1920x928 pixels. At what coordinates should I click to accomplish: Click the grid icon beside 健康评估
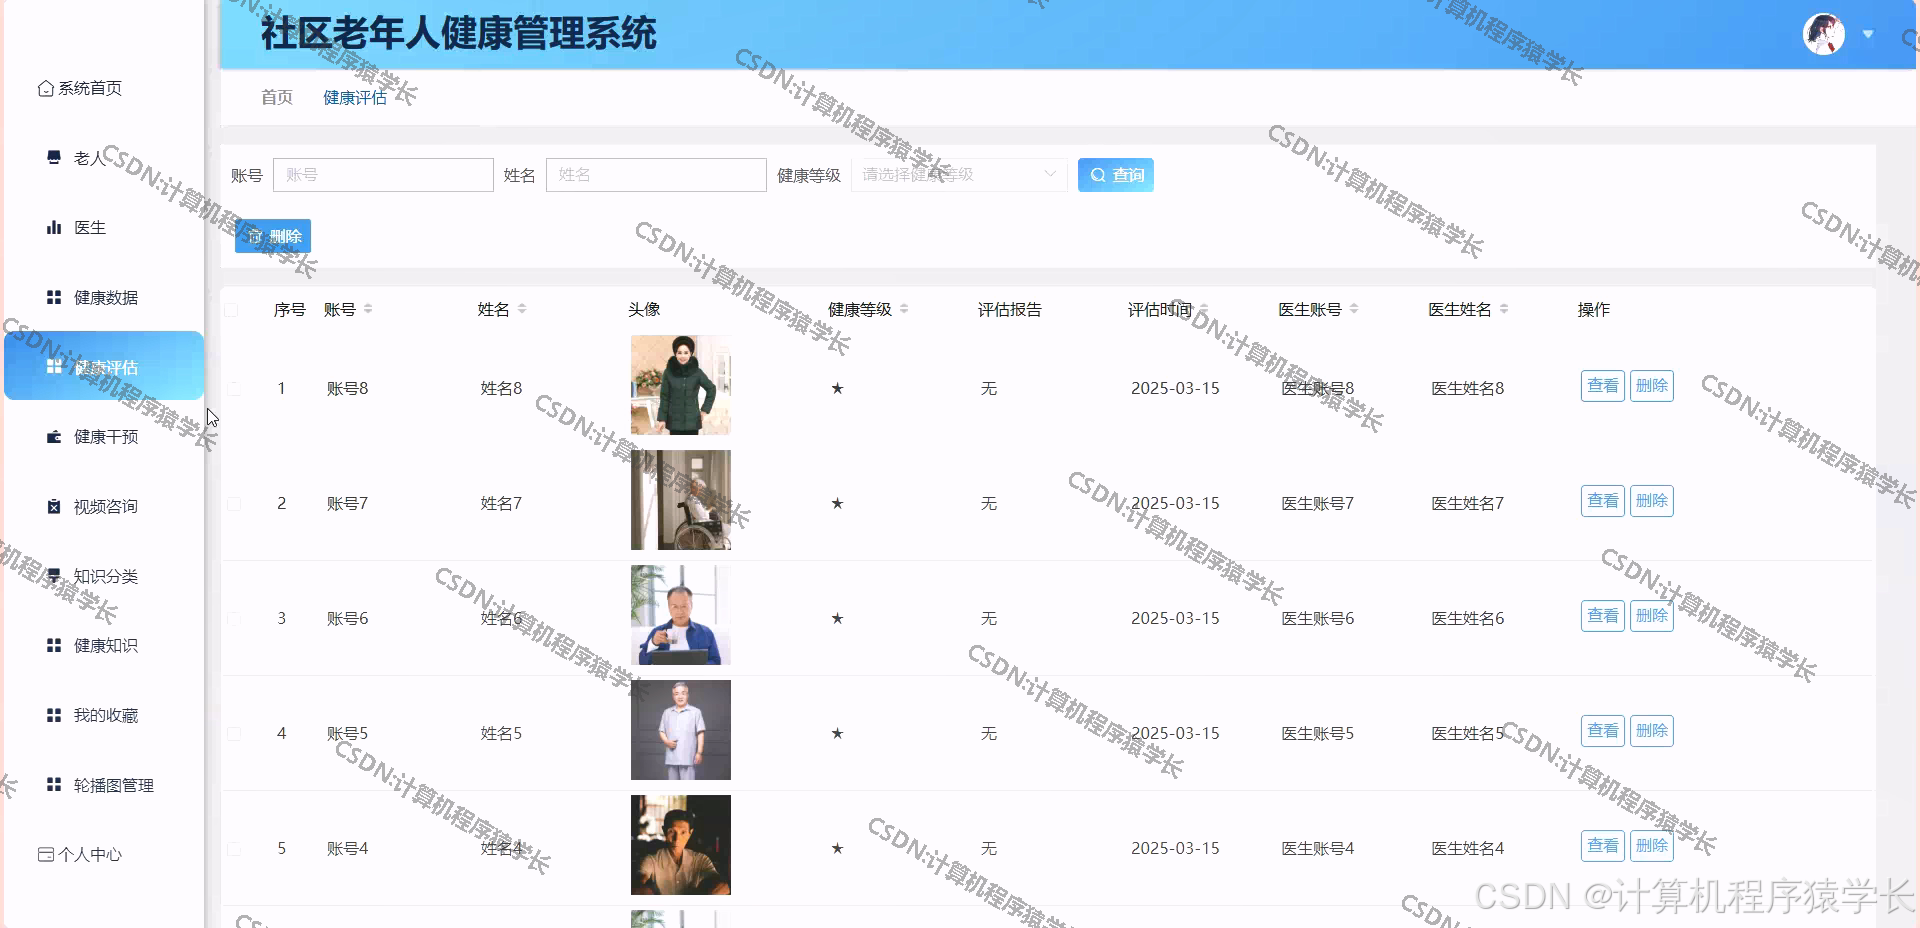click(54, 367)
